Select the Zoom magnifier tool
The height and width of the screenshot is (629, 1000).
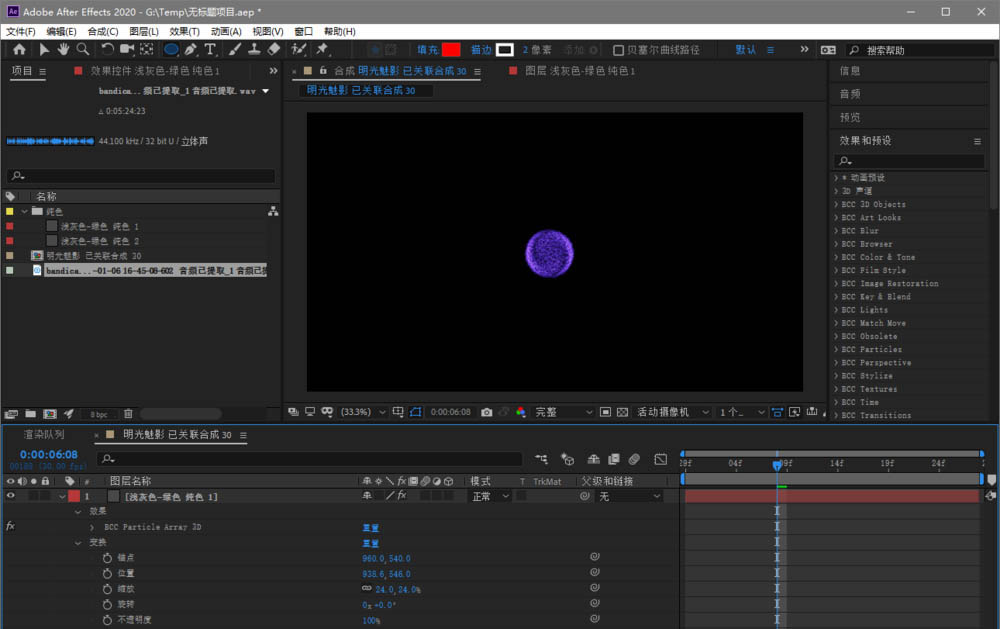pyautogui.click(x=83, y=49)
